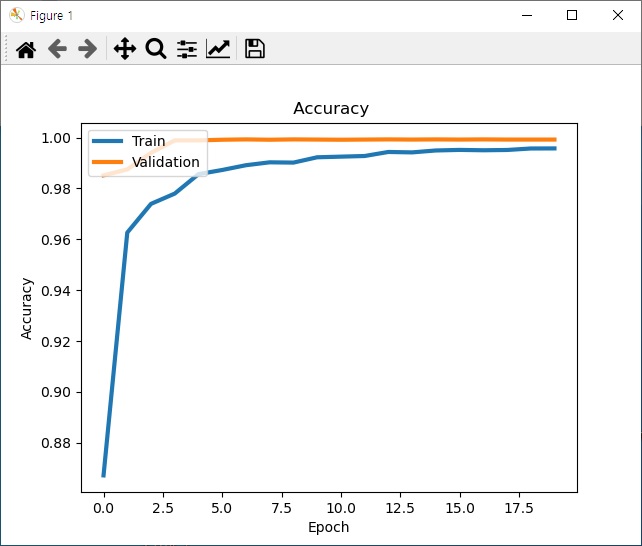Click the 10.0 x-axis tick label
Viewport: 642px width, 546px height.
point(341,508)
